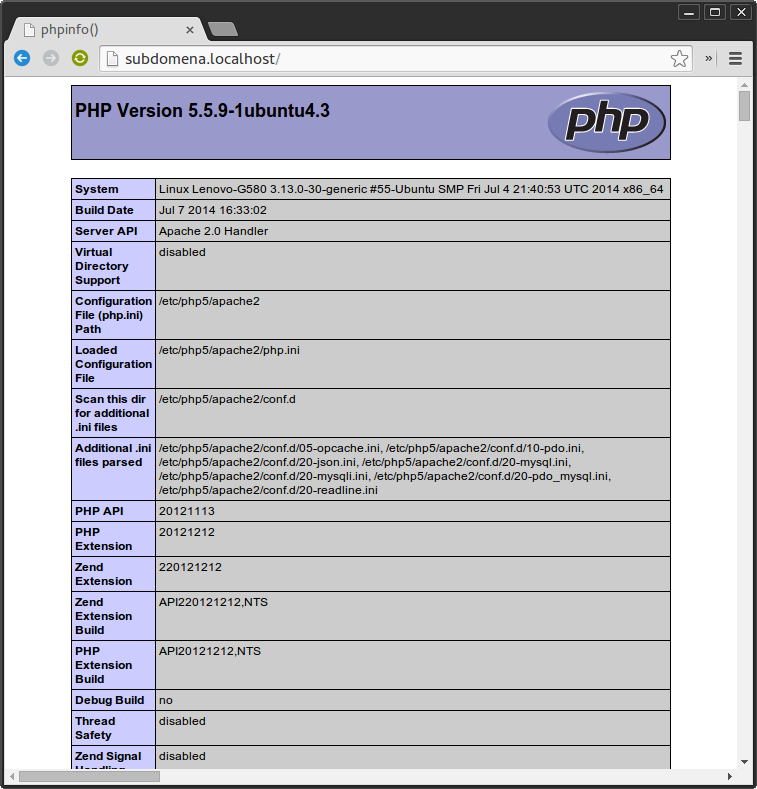Click the Build Date label
Image resolution: width=757 pixels, height=789 pixels.
(x=104, y=210)
